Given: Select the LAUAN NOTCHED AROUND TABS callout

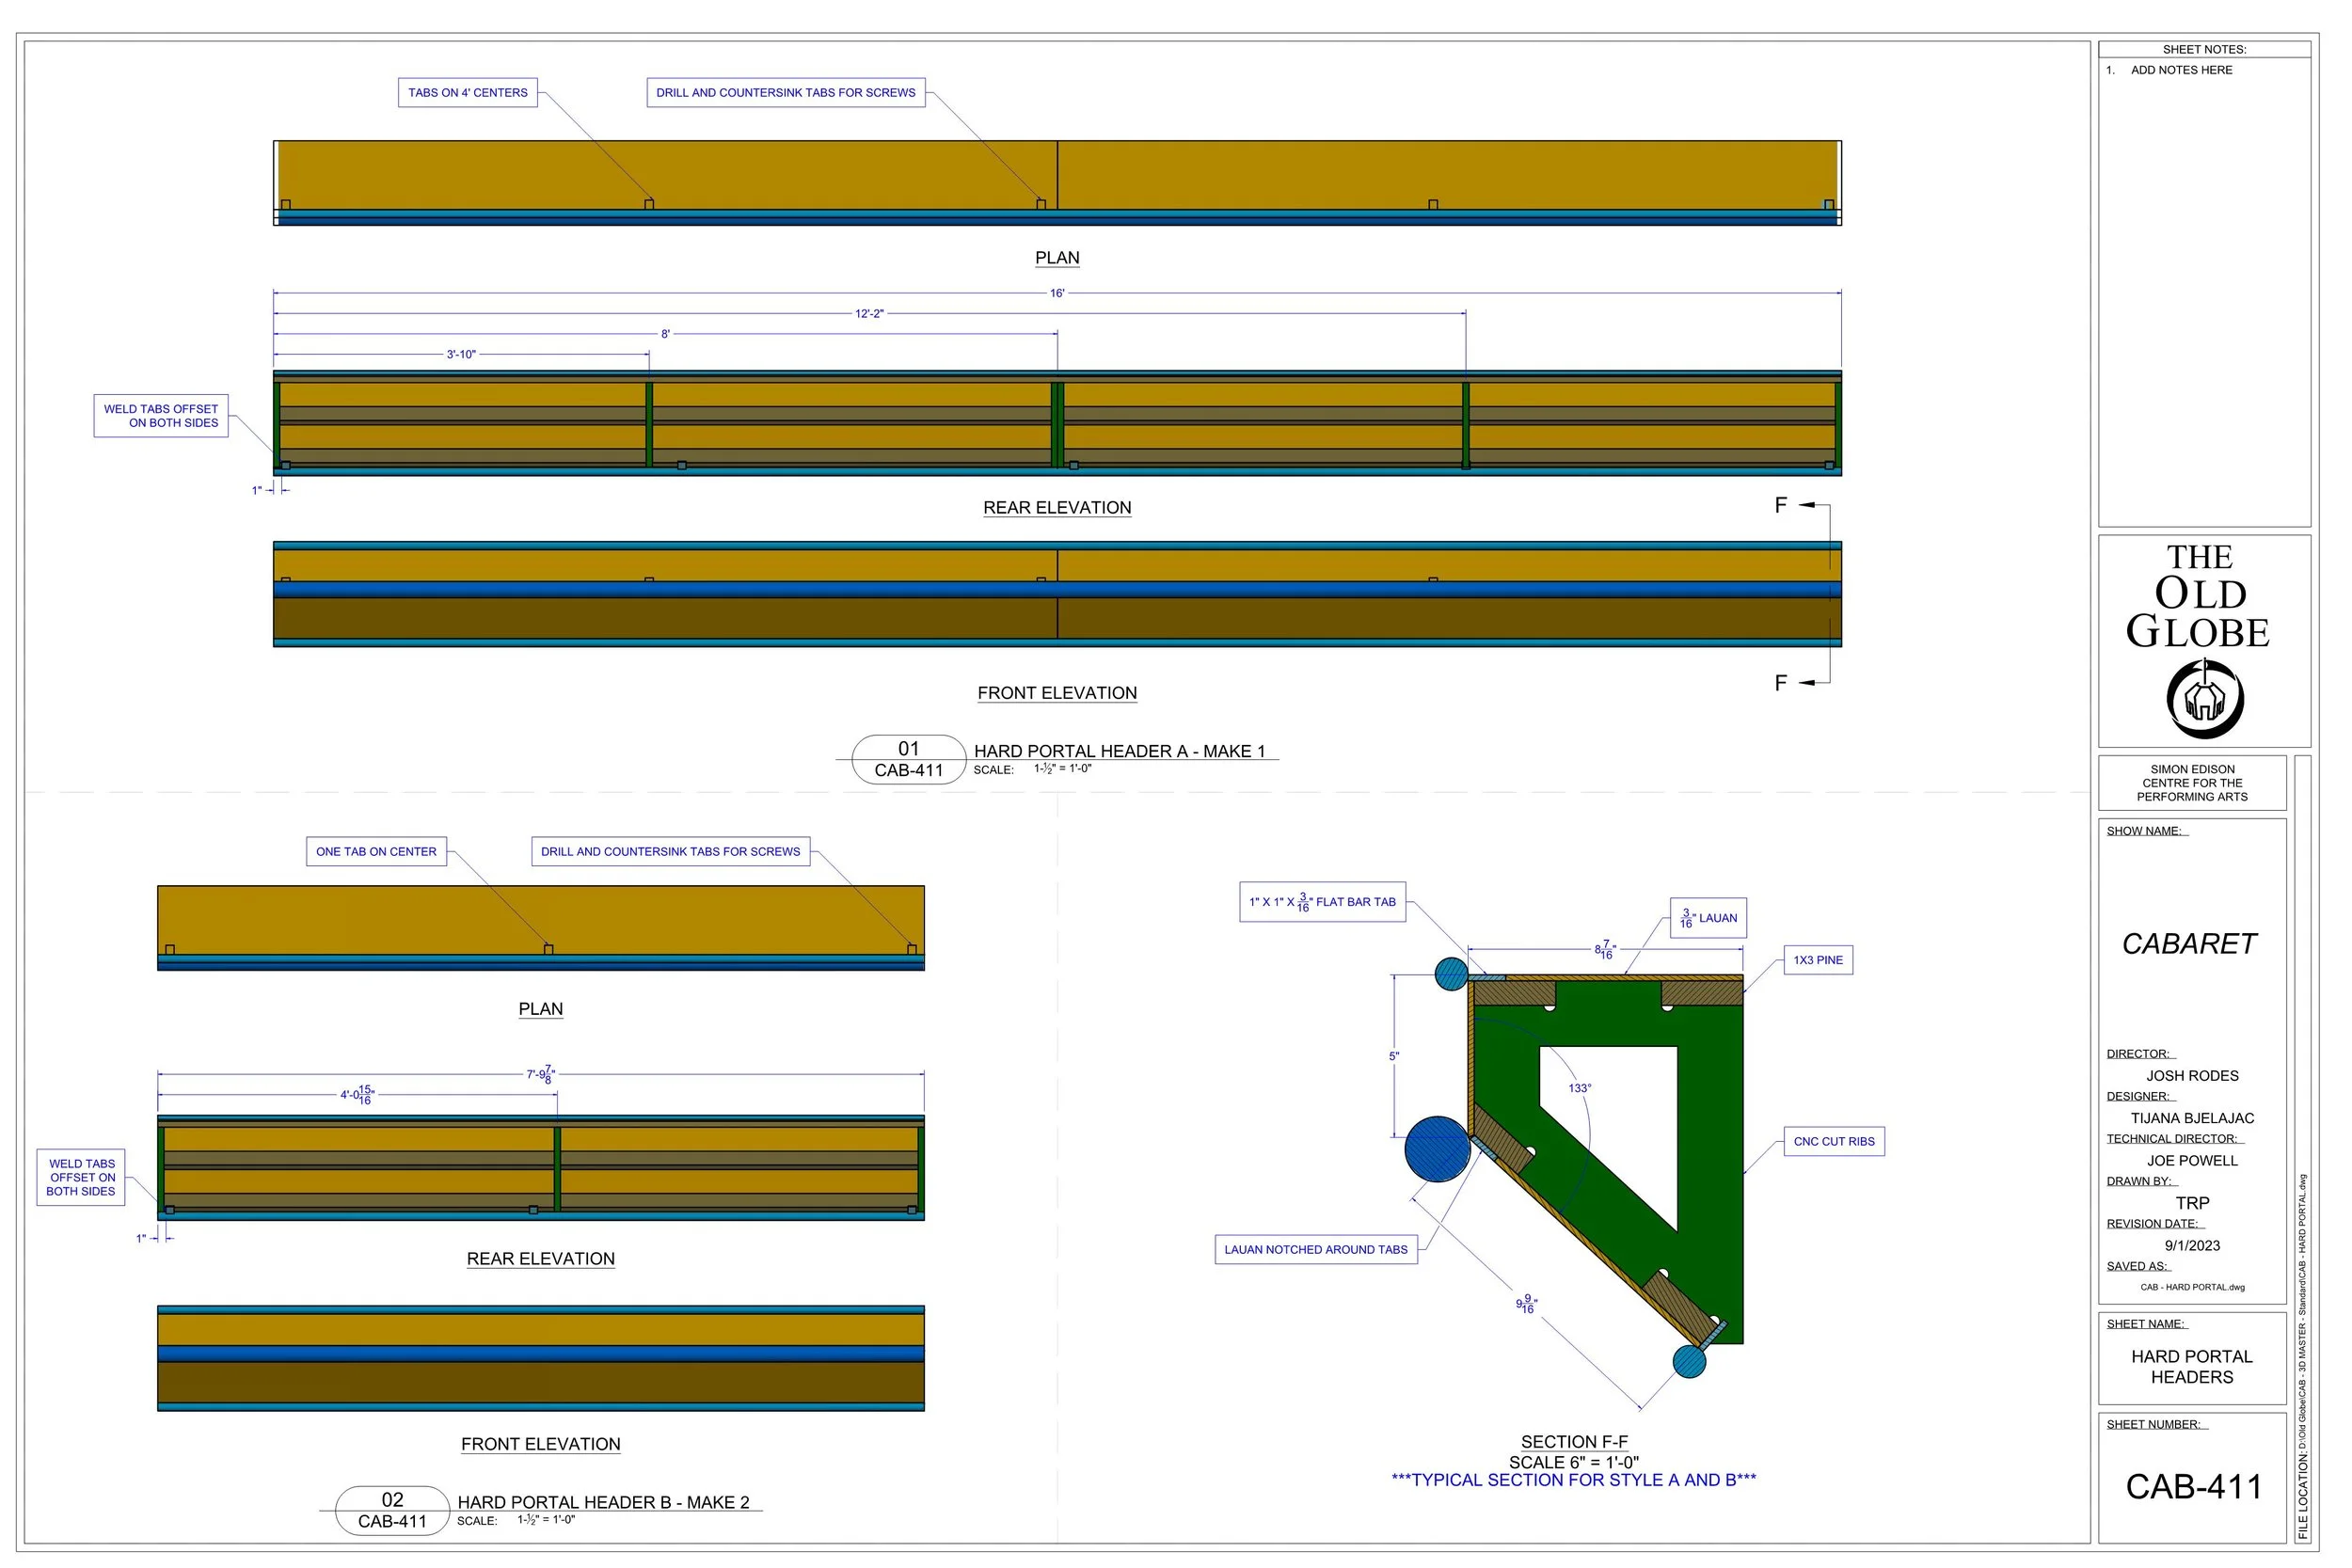Looking at the screenshot, I should click(1315, 1250).
